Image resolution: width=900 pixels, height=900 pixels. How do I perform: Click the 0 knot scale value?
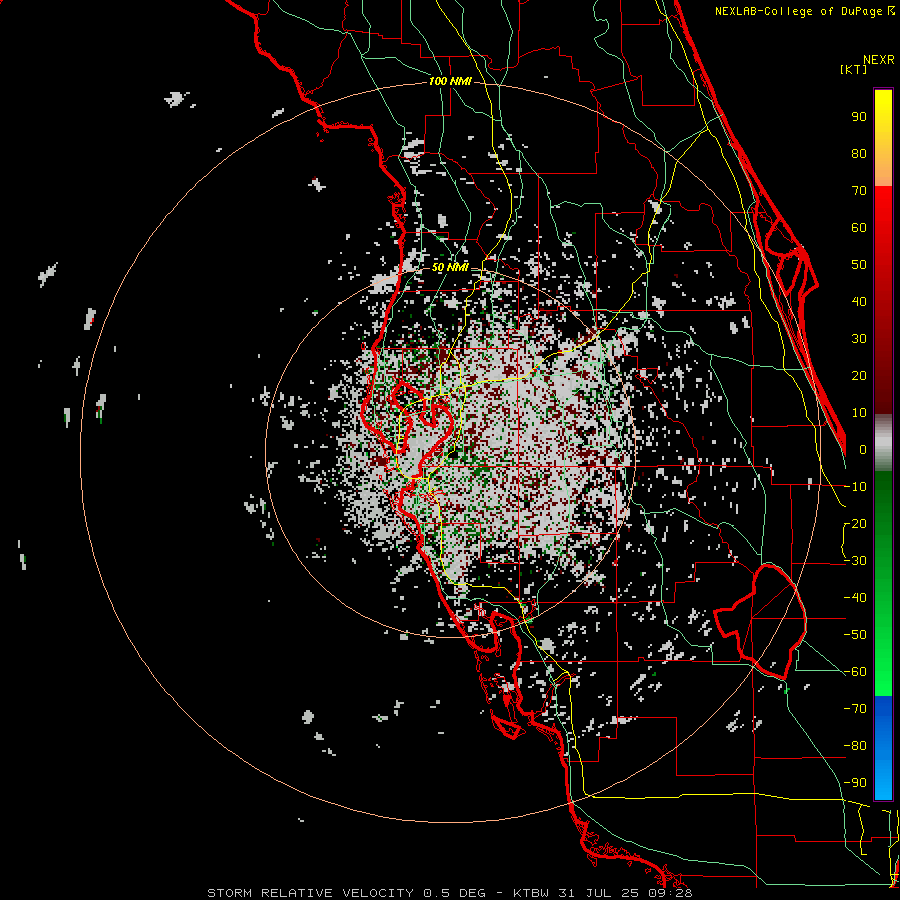click(863, 450)
